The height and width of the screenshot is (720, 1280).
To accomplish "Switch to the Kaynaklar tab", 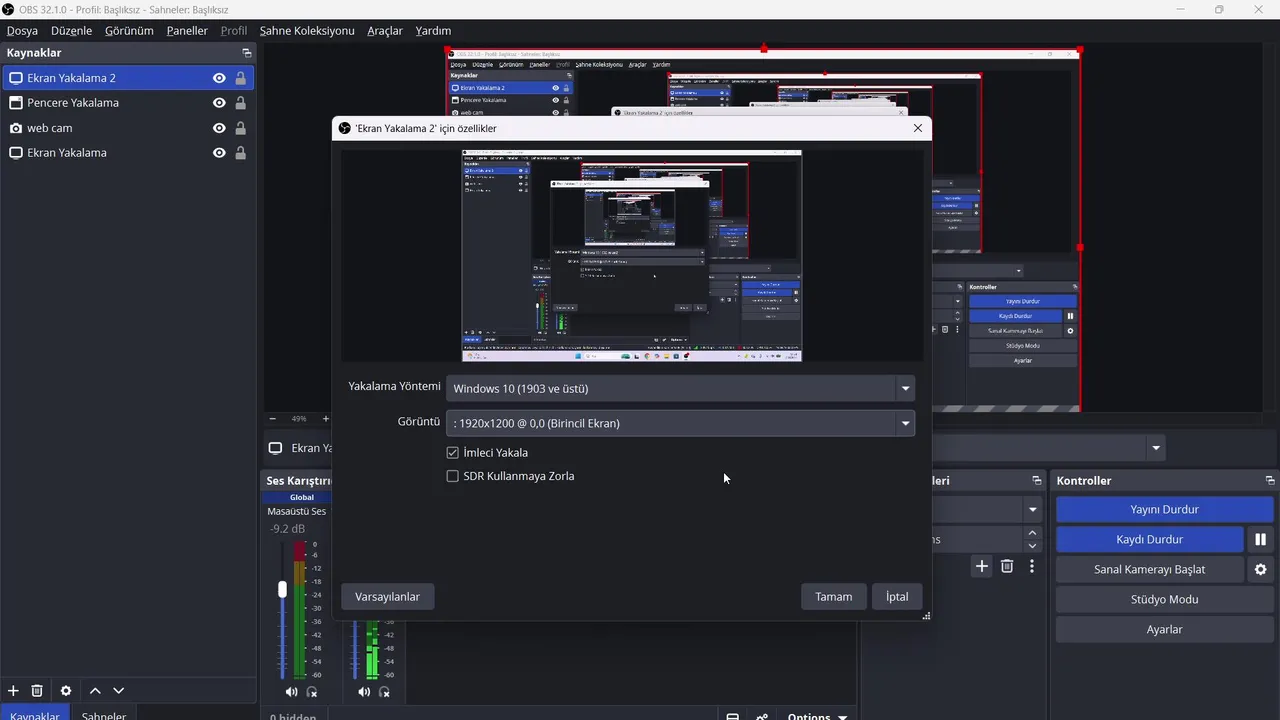I will tap(35, 714).
